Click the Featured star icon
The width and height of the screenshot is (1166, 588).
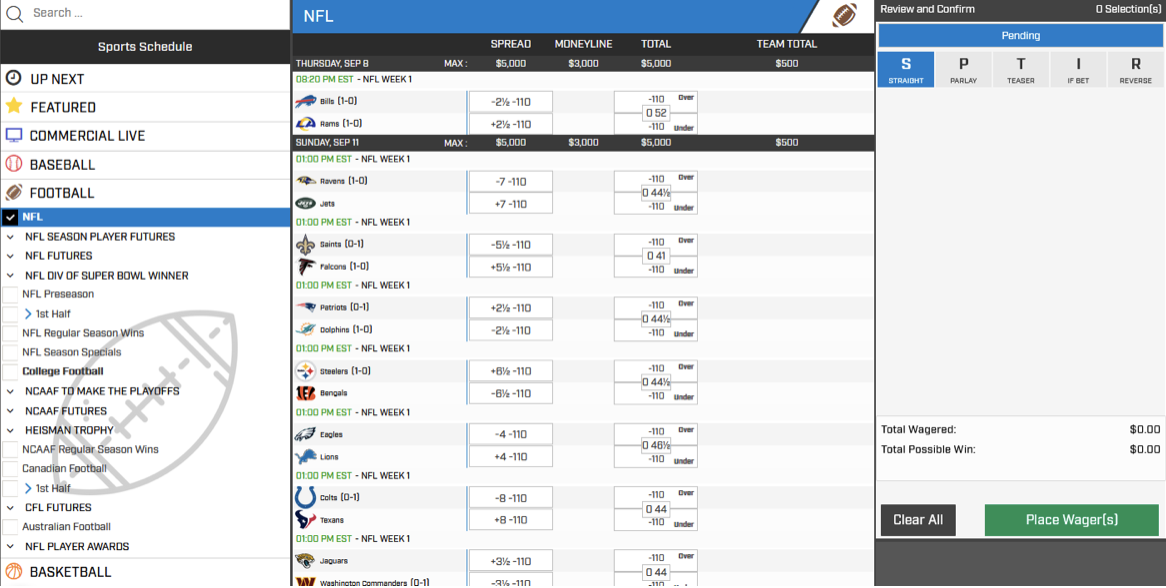13,106
